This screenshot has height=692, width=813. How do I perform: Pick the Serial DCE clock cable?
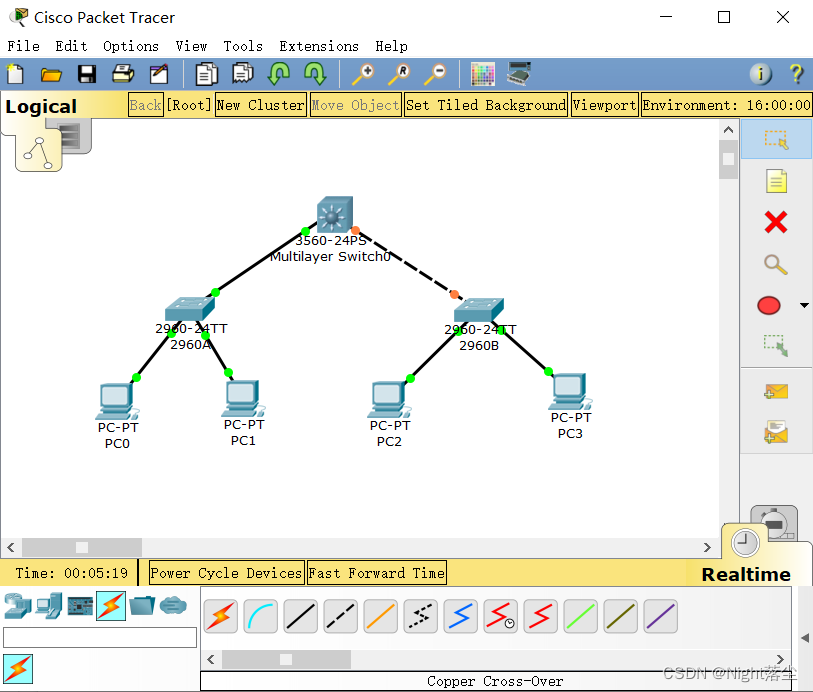click(x=500, y=616)
